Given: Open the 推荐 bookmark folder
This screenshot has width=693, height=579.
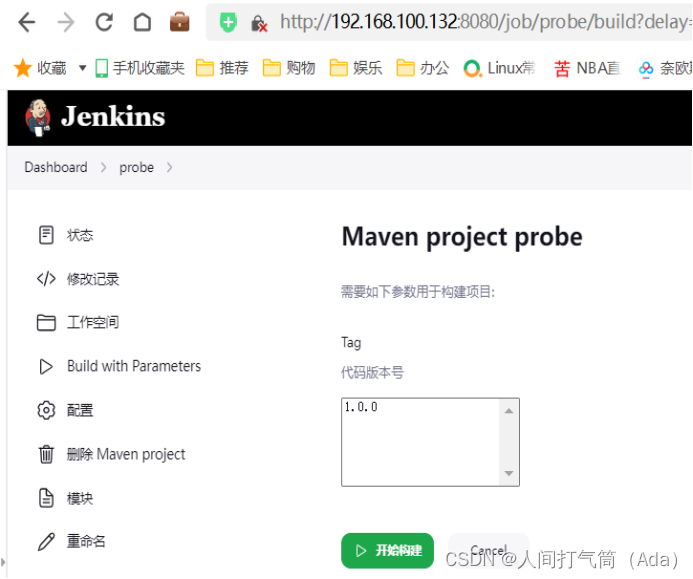Looking at the screenshot, I should click(222, 68).
